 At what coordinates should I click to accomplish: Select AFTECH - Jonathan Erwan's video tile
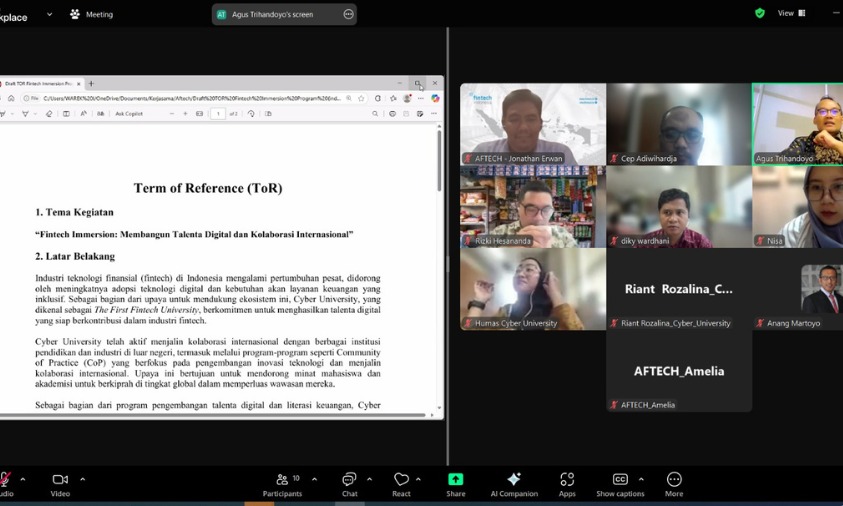[x=532, y=123]
